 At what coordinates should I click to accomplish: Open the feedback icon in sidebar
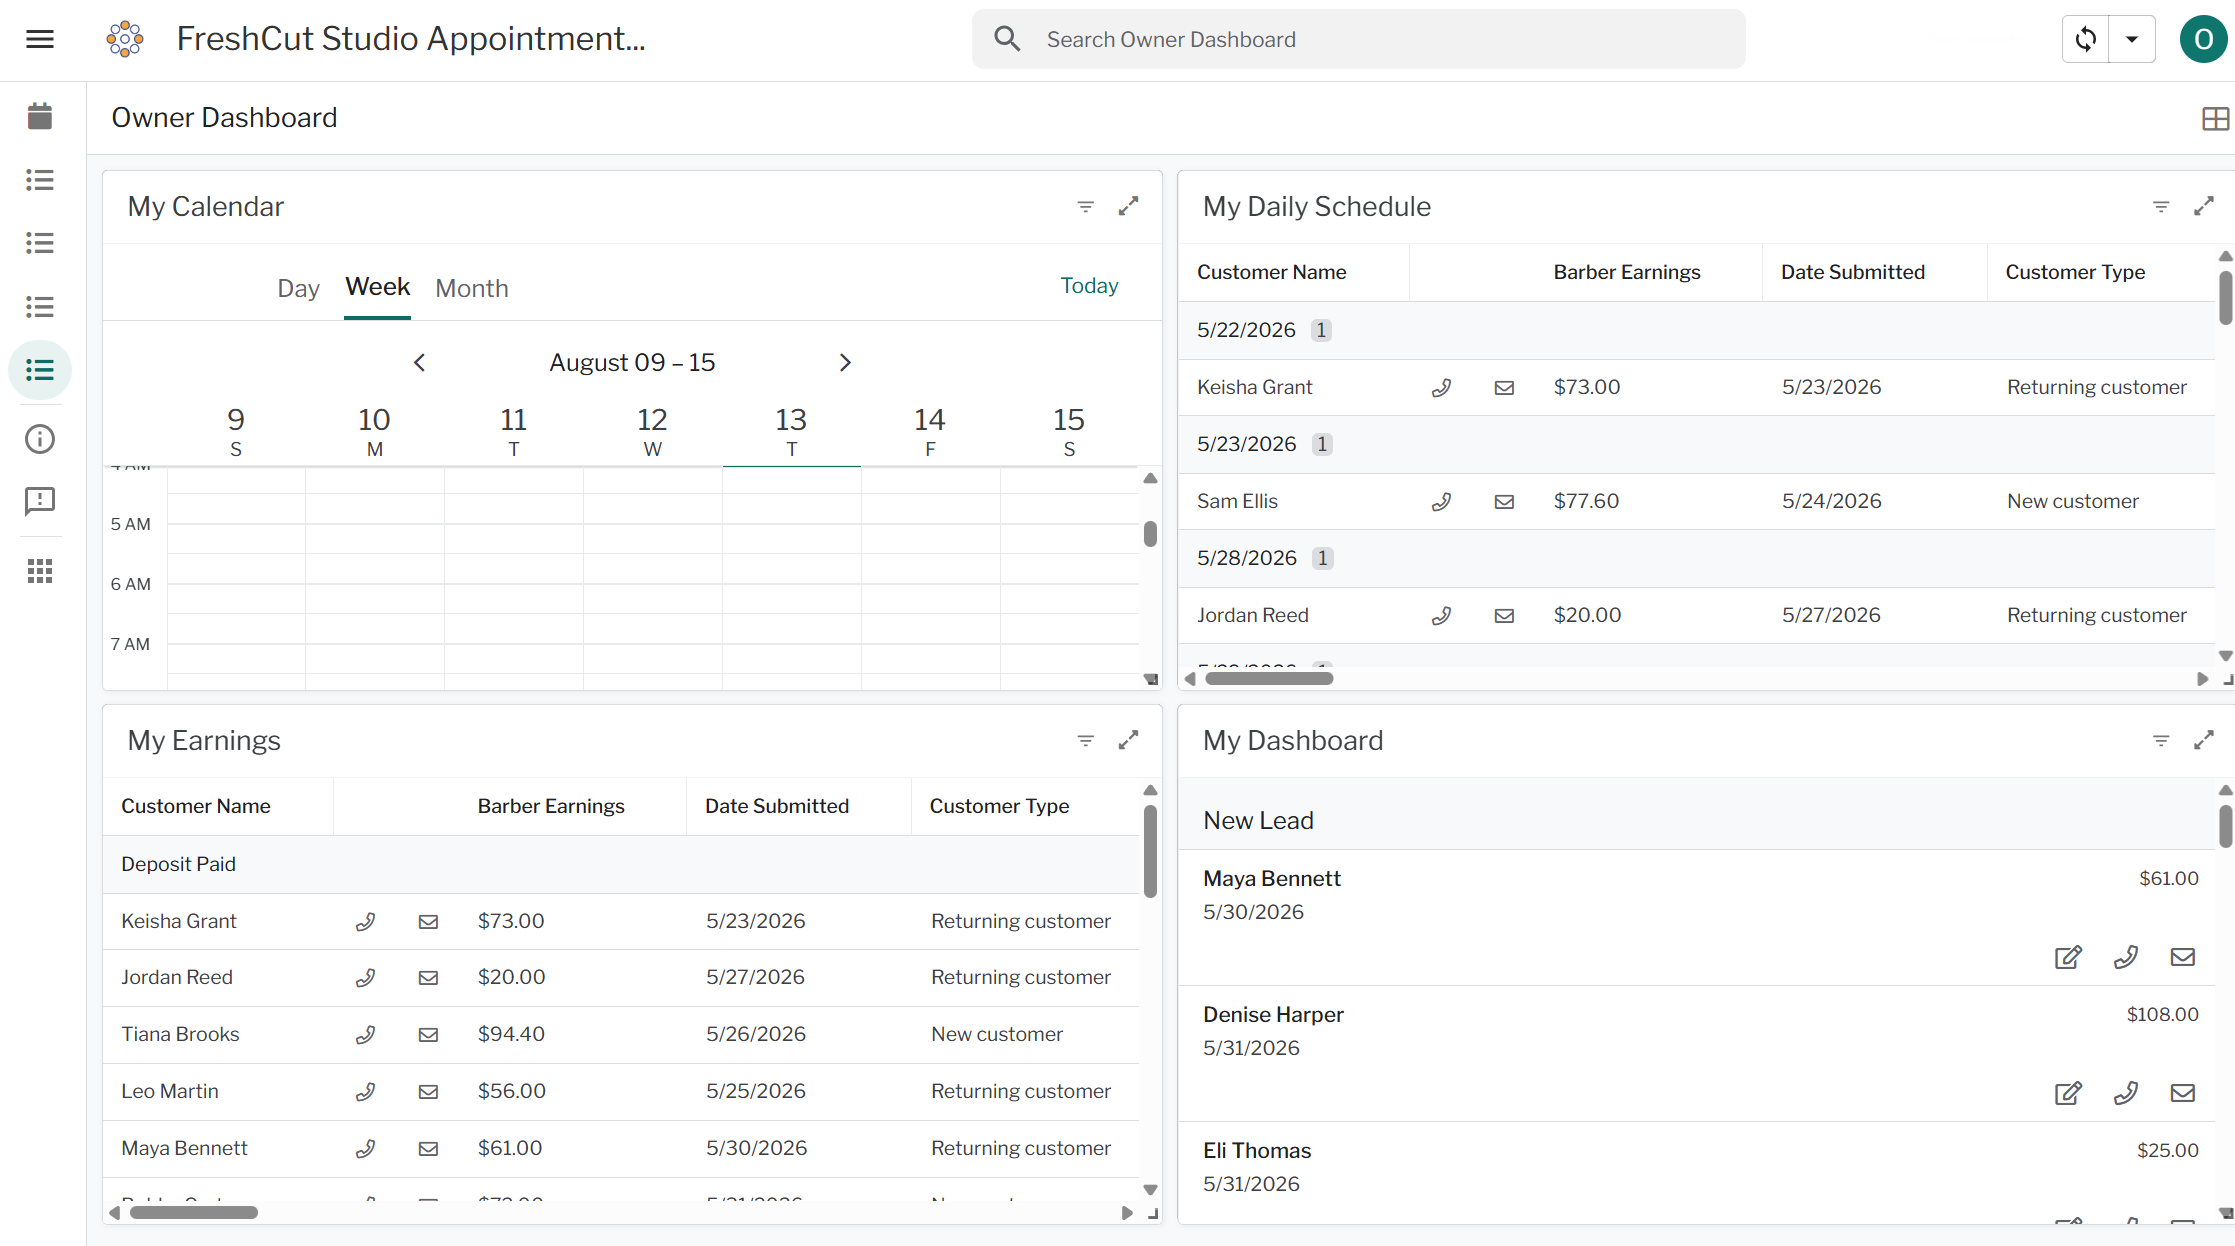tap(40, 501)
